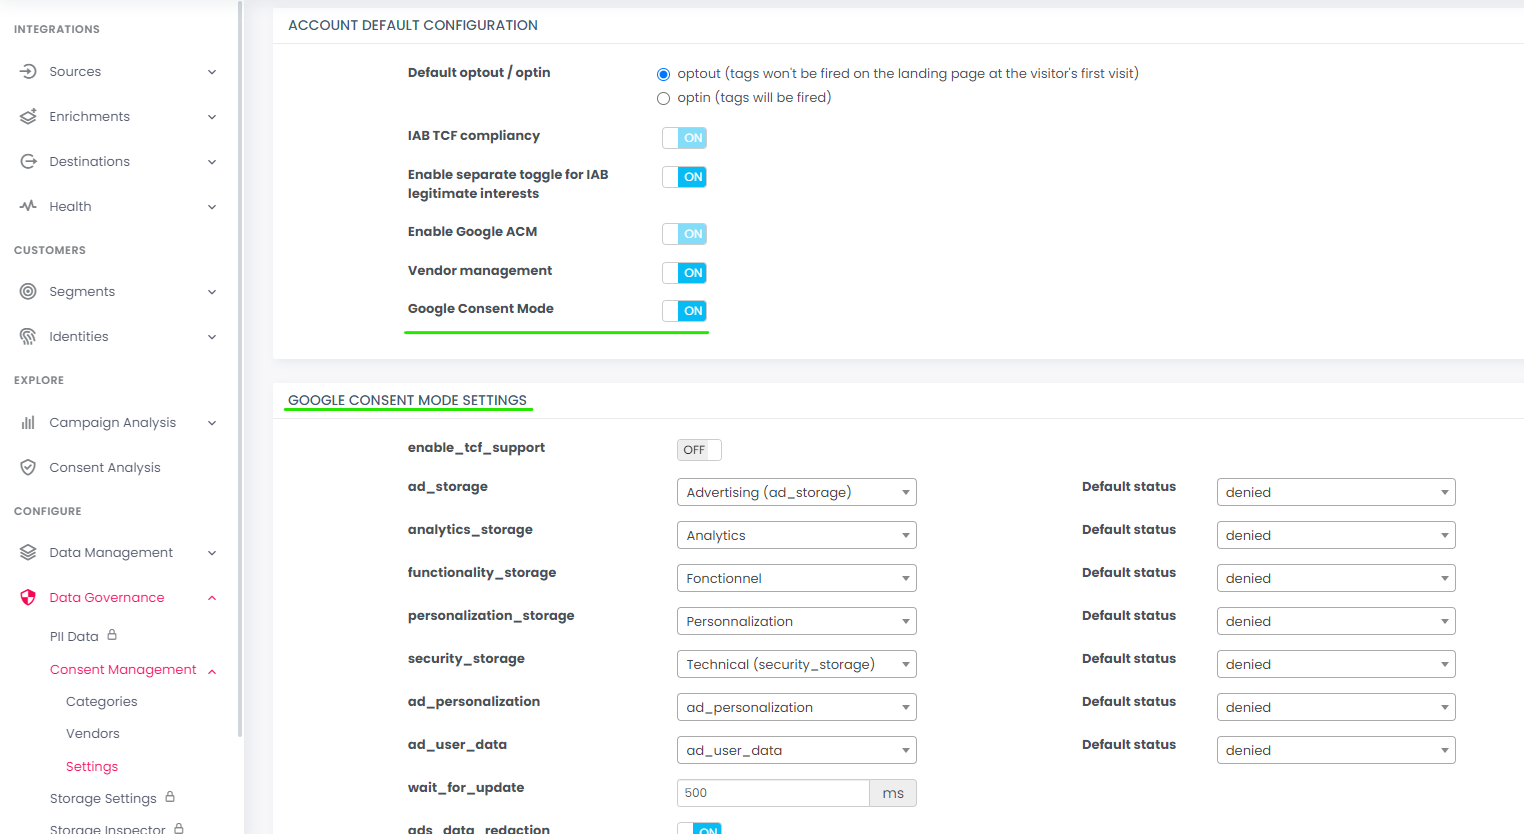Disable the Google Consent Mode toggle

point(685,311)
